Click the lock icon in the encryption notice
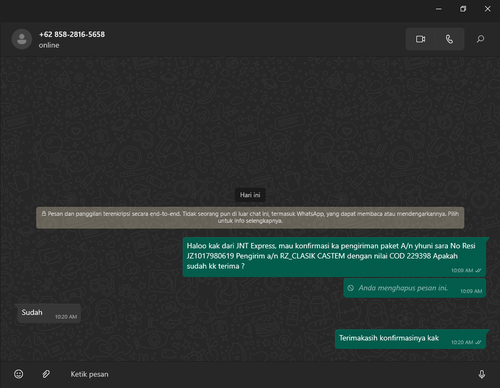The width and height of the screenshot is (500, 388). (44, 214)
